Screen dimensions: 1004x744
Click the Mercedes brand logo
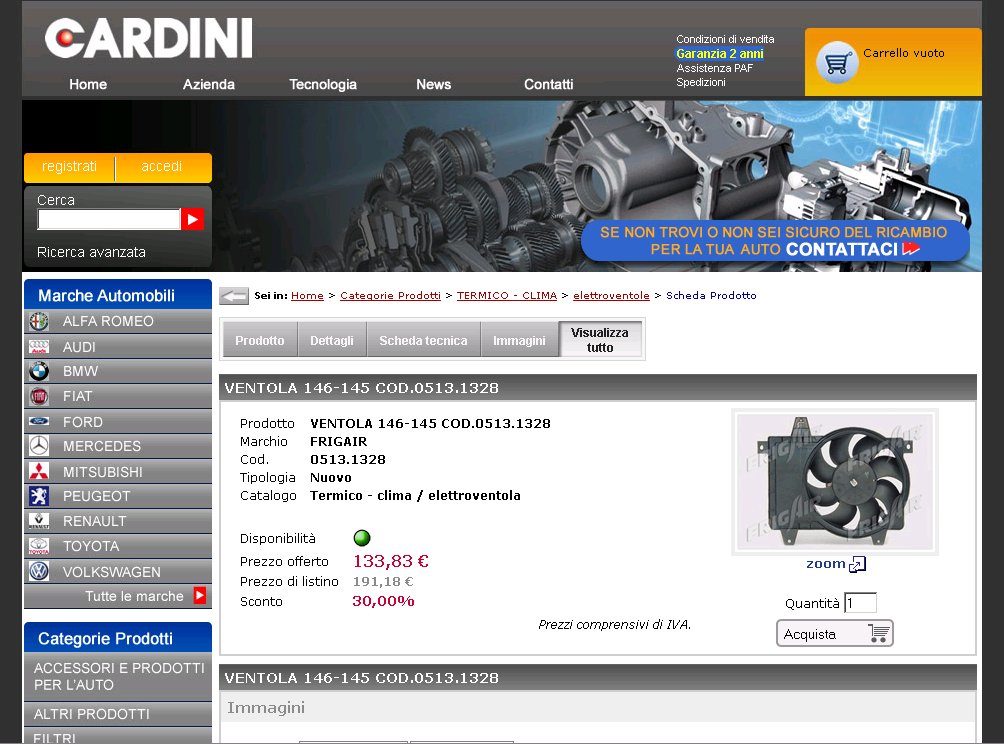pos(39,446)
